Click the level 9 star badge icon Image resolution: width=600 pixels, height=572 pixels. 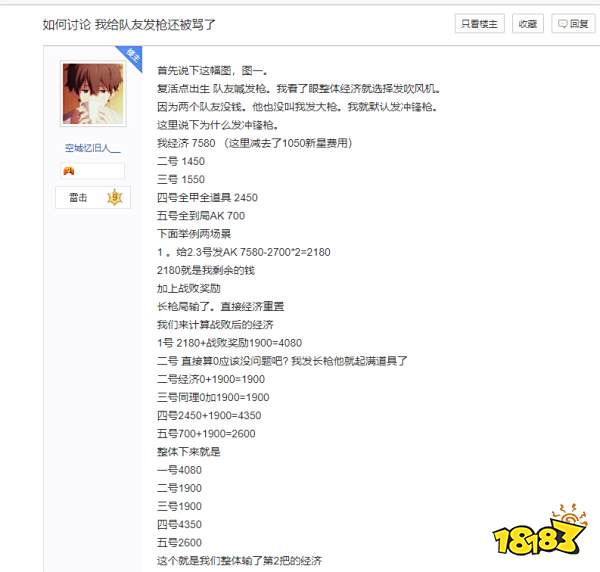coord(114,197)
